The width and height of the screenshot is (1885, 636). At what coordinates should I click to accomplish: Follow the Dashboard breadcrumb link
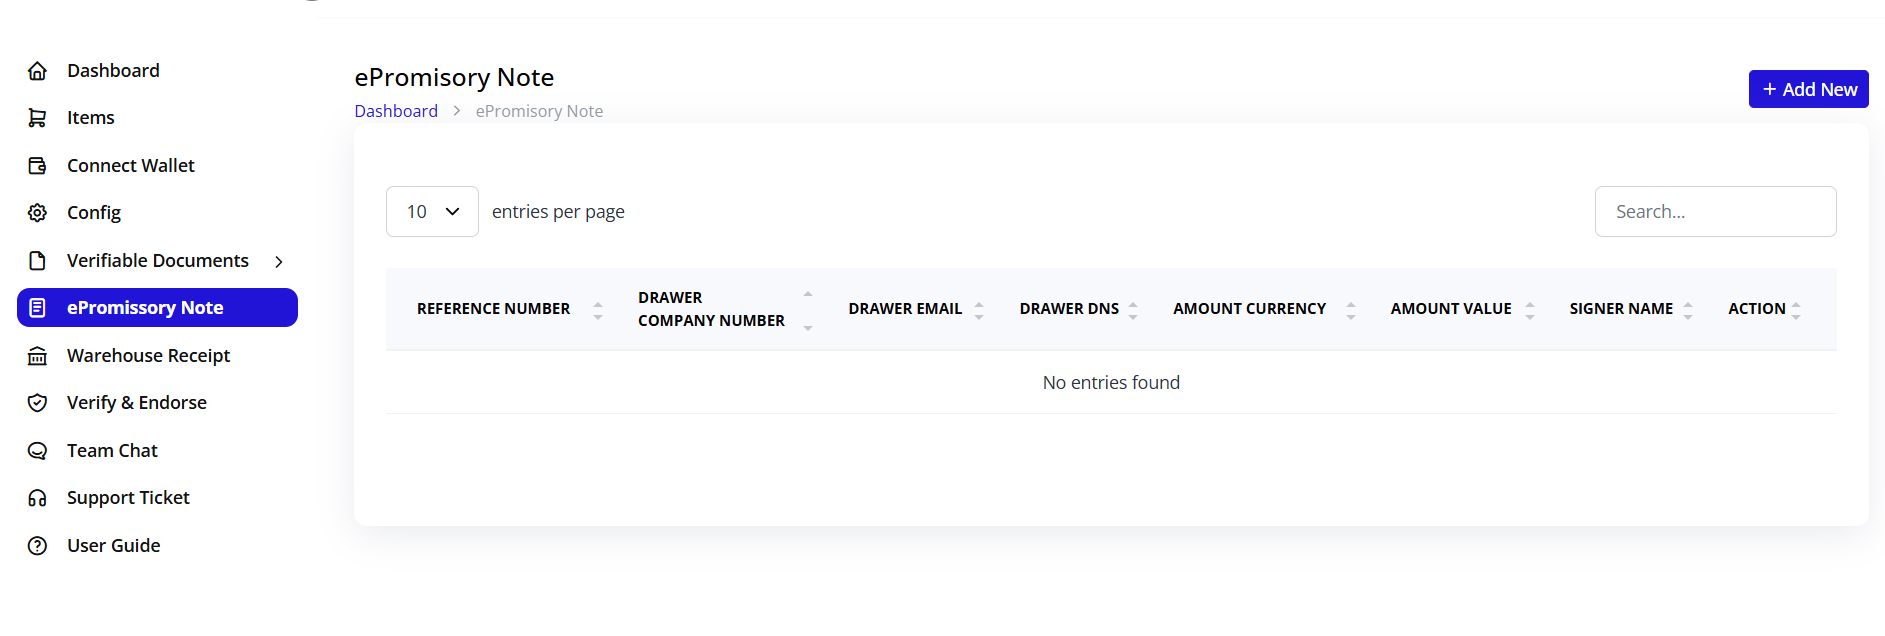click(396, 111)
